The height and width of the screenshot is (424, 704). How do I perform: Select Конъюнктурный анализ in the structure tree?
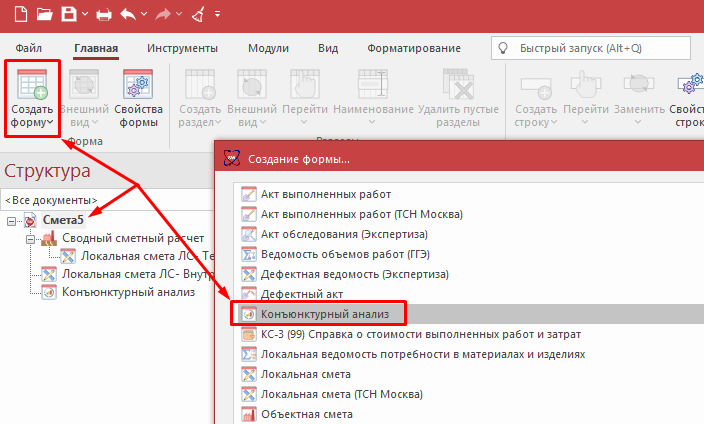click(x=128, y=291)
